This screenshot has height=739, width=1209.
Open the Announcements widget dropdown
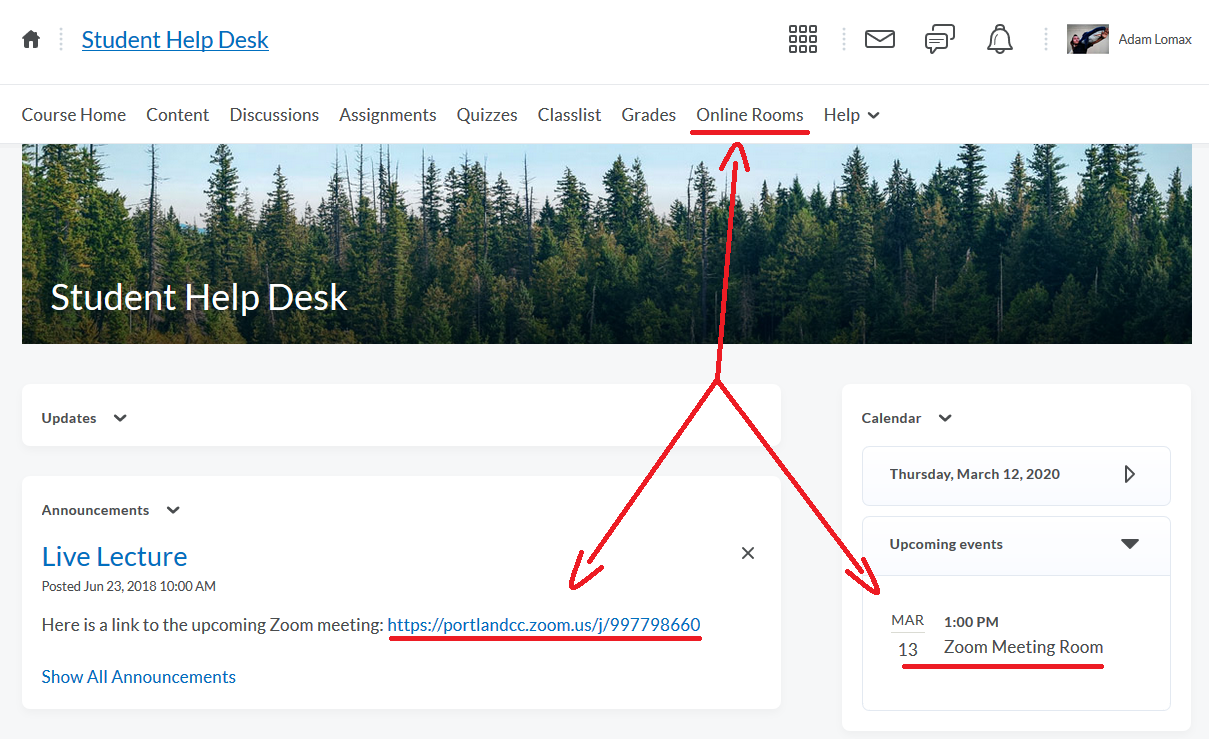[173, 510]
